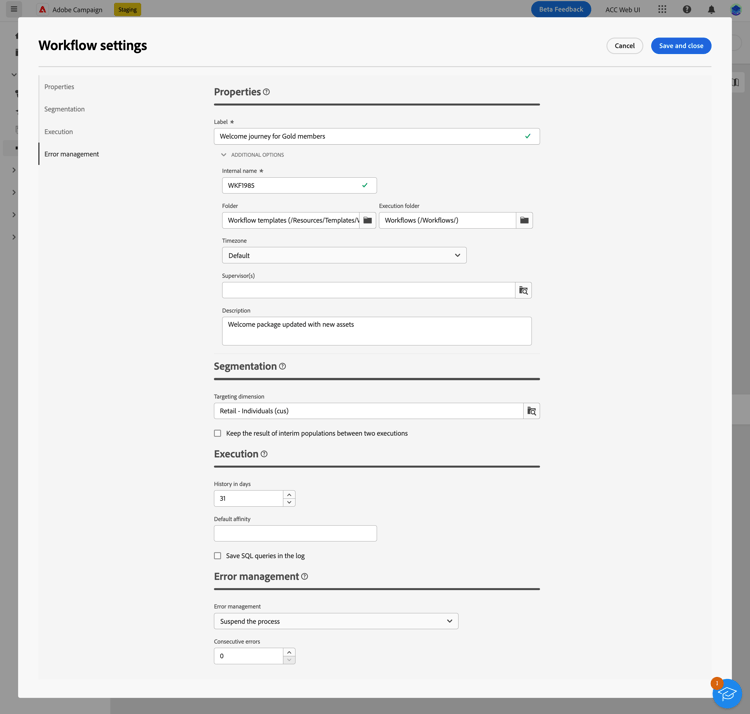This screenshot has width=750, height=714.
Task: Click into the Label text field
Action: click(x=376, y=136)
